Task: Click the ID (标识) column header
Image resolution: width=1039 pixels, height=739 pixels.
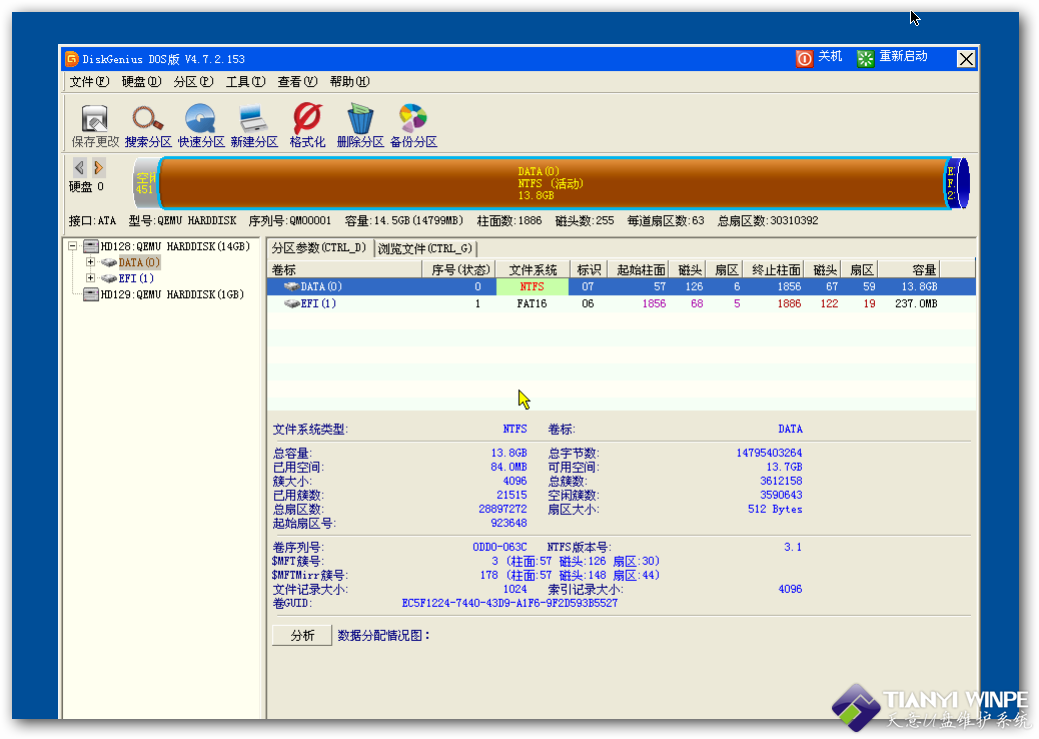Action: 588,270
